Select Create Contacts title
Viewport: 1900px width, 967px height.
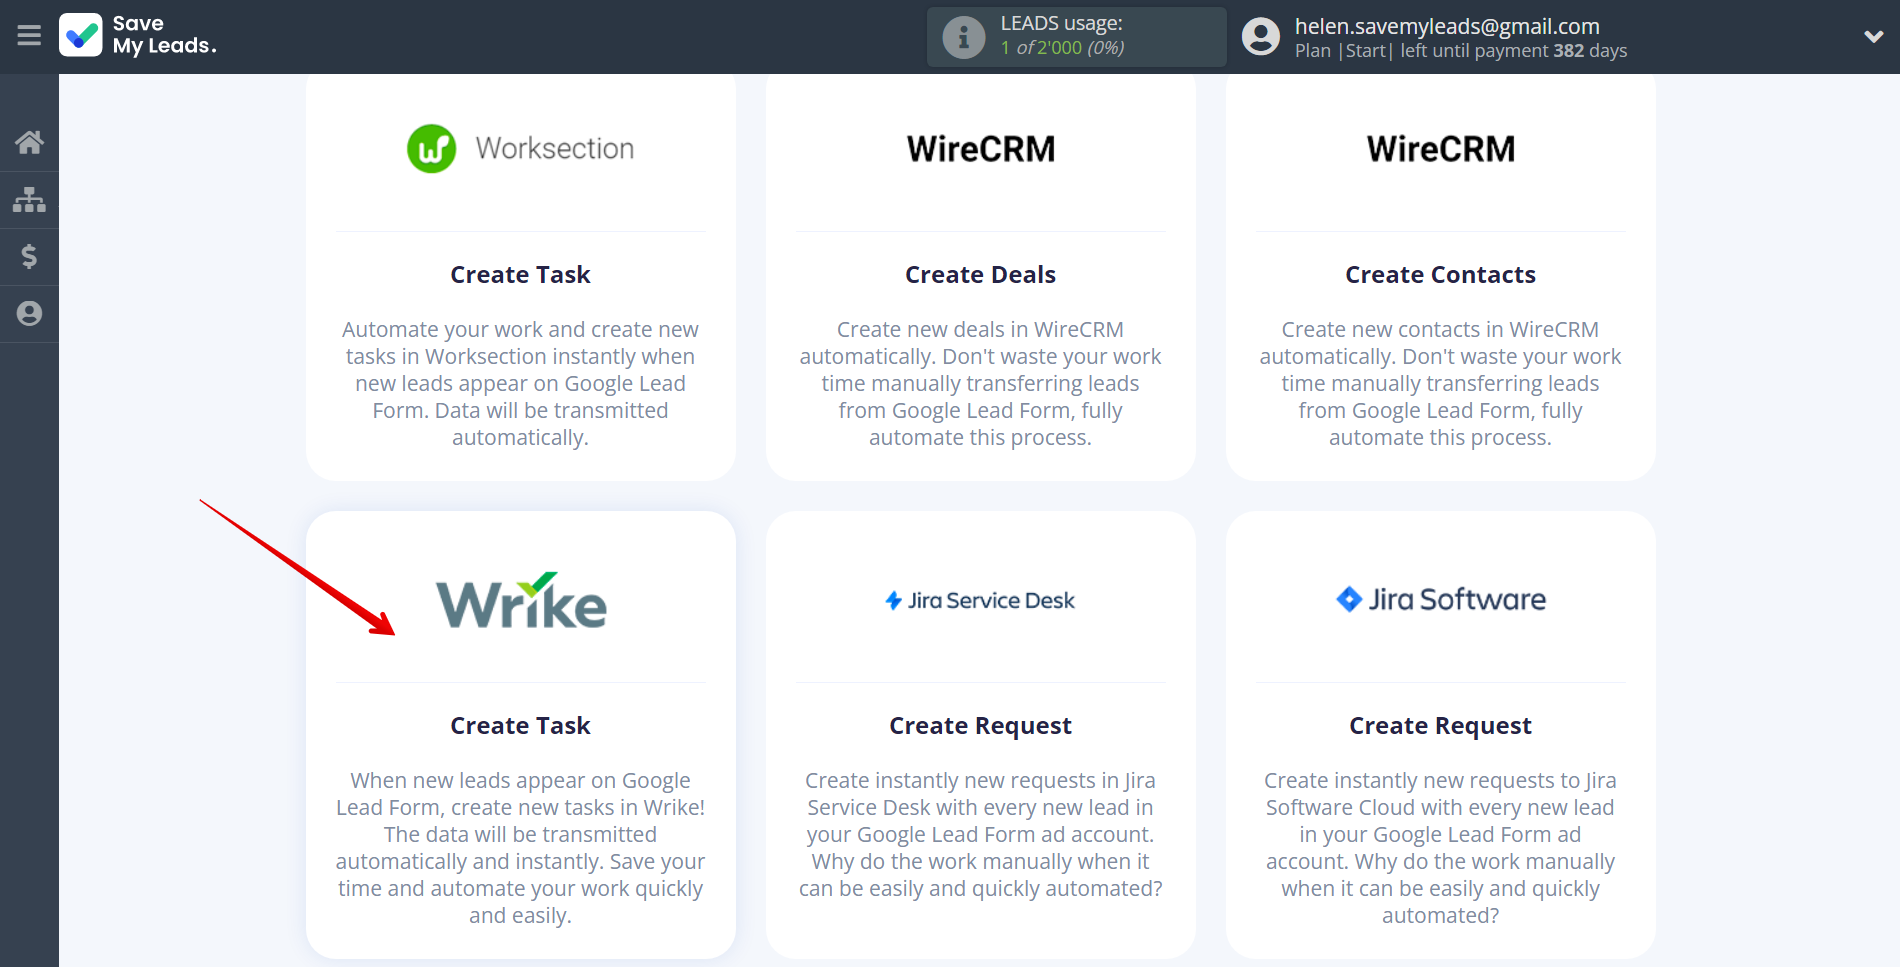(1441, 275)
